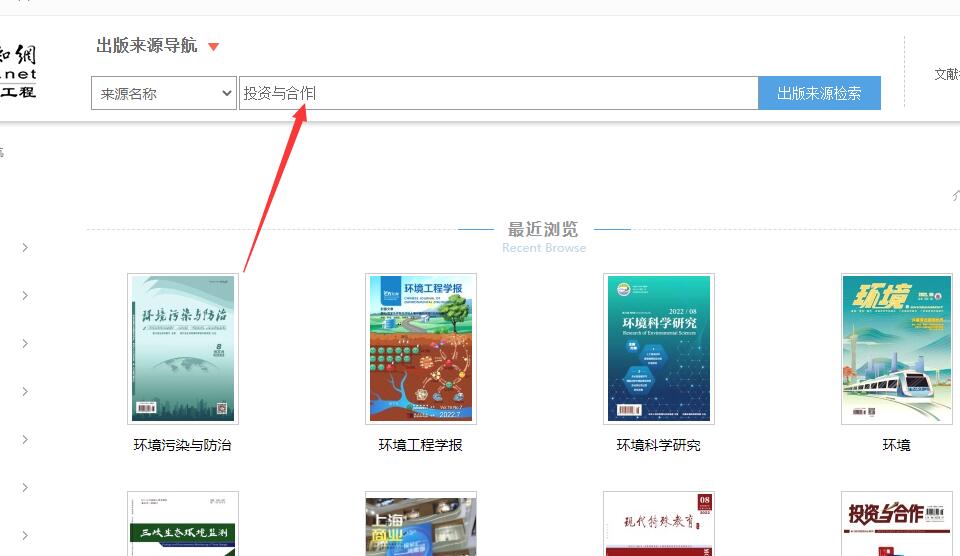Open the 来源名称 dropdown selector
This screenshot has width=960, height=556.
(x=163, y=93)
